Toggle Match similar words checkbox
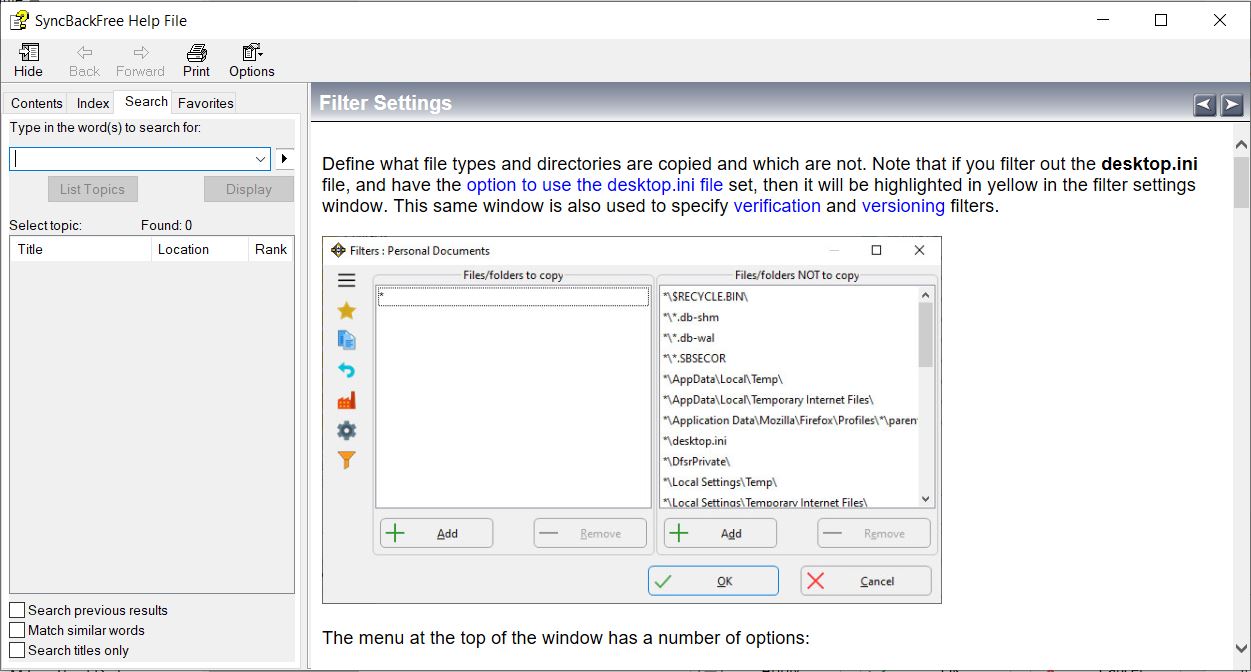The image size is (1251, 672). point(17,630)
